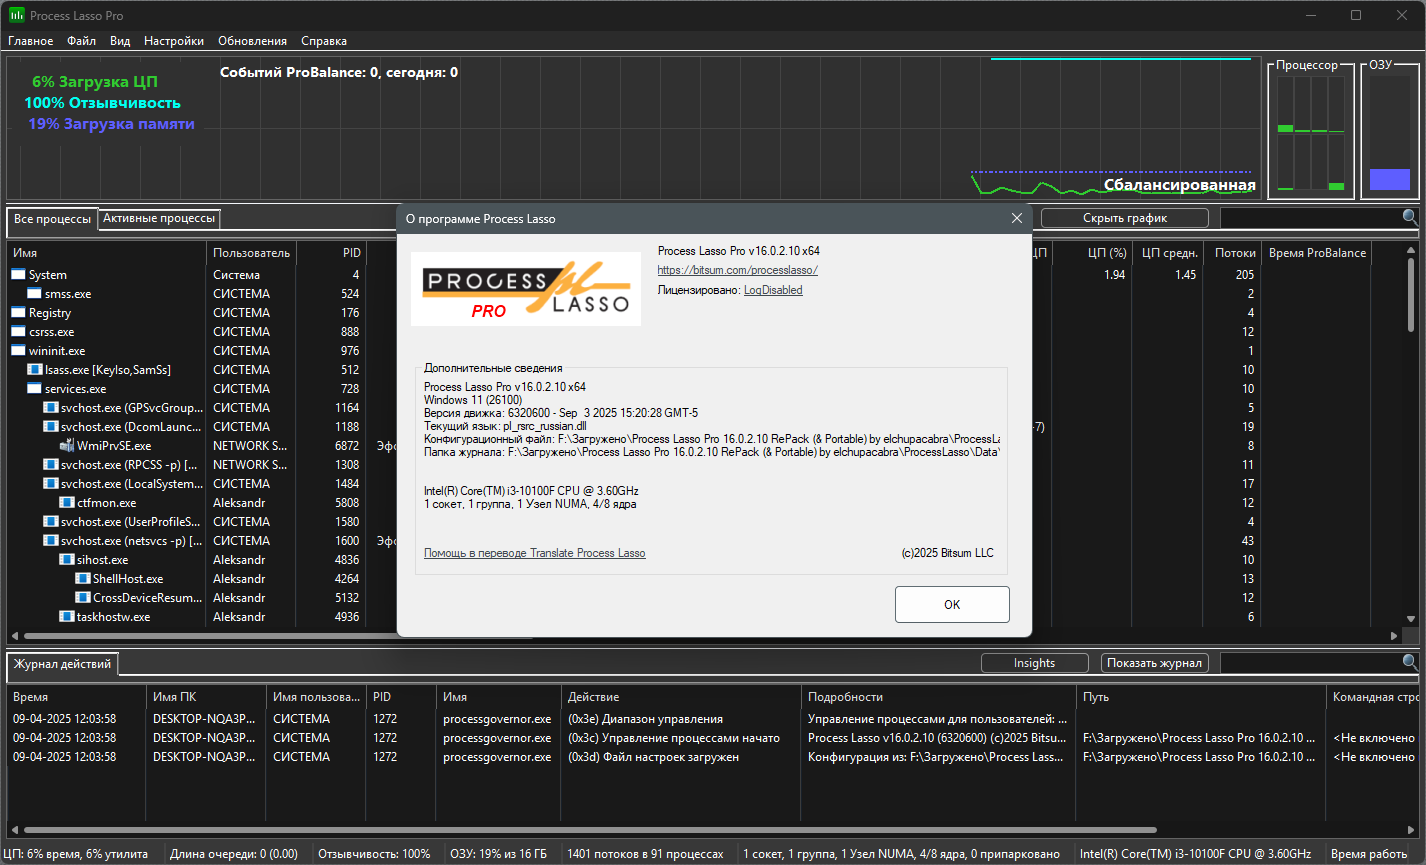The image size is (1426, 865).
Task: Click the process search input field
Action: 1310,218
